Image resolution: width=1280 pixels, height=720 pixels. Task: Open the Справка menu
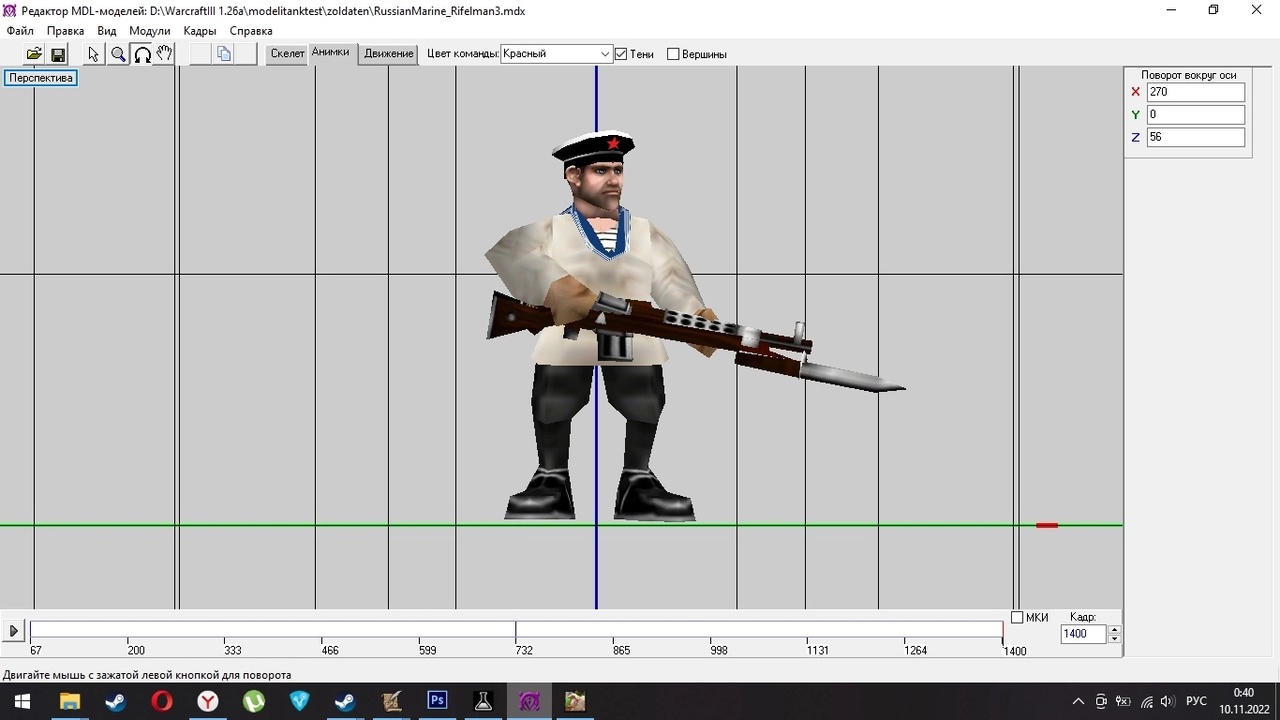251,31
